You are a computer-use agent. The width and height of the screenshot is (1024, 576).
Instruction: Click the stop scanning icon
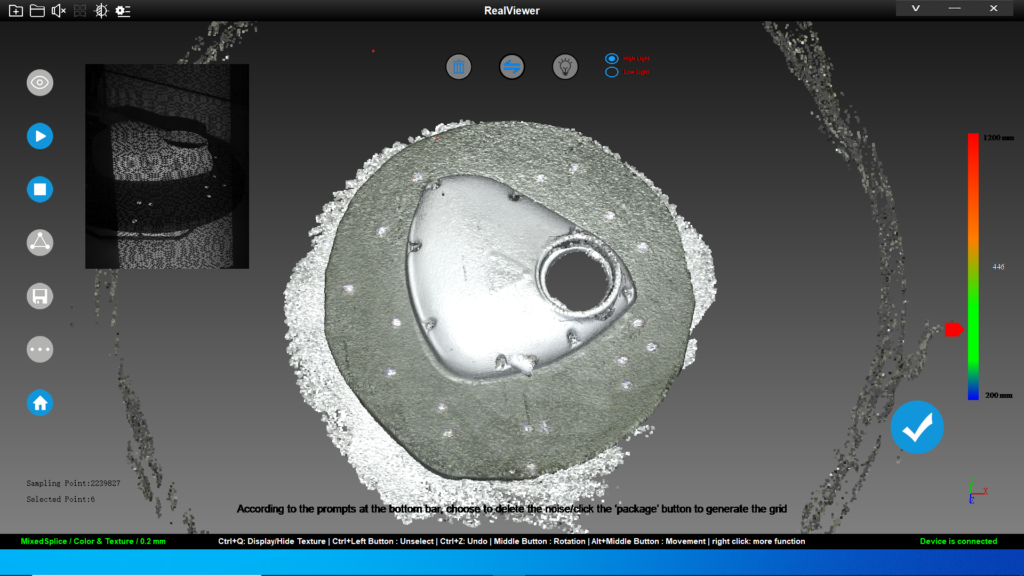tap(40, 189)
